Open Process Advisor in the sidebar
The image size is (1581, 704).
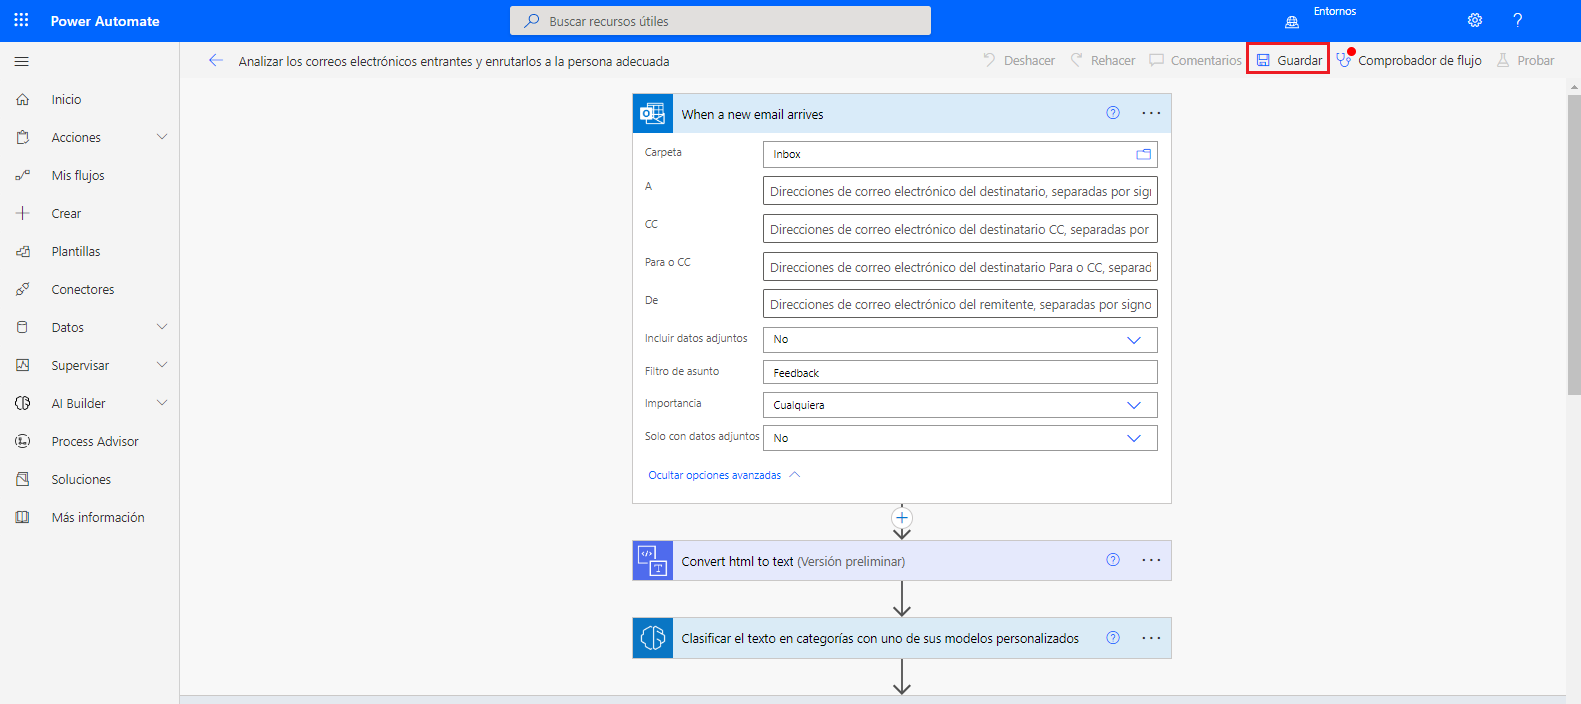95,441
